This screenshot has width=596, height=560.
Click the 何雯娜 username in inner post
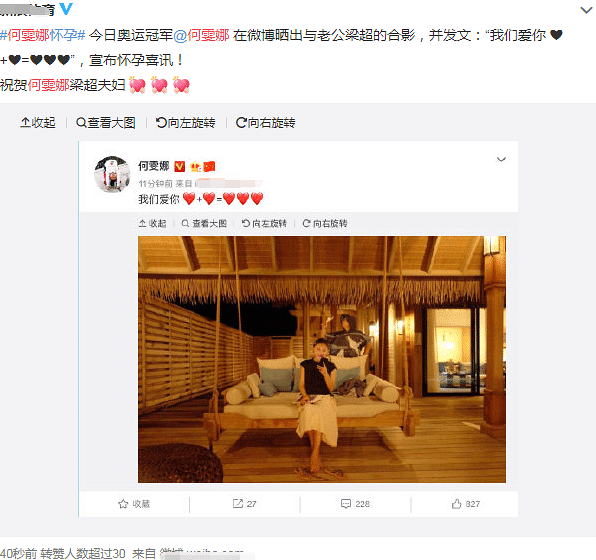tap(154, 166)
